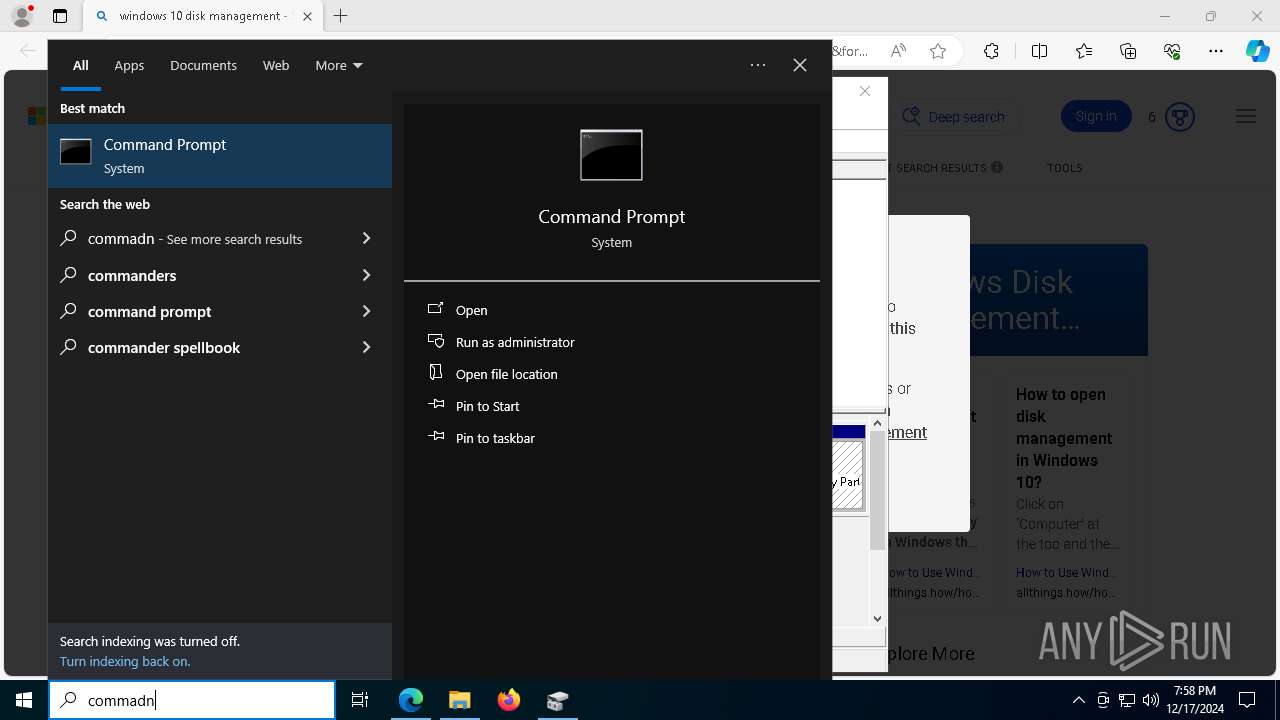The image size is (1280, 720).
Task: Click the Bing Sign in button
Action: pyautogui.click(x=1096, y=116)
